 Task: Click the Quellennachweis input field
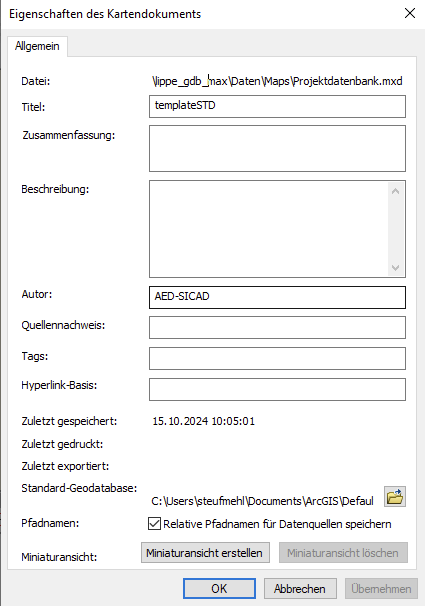coord(277,327)
